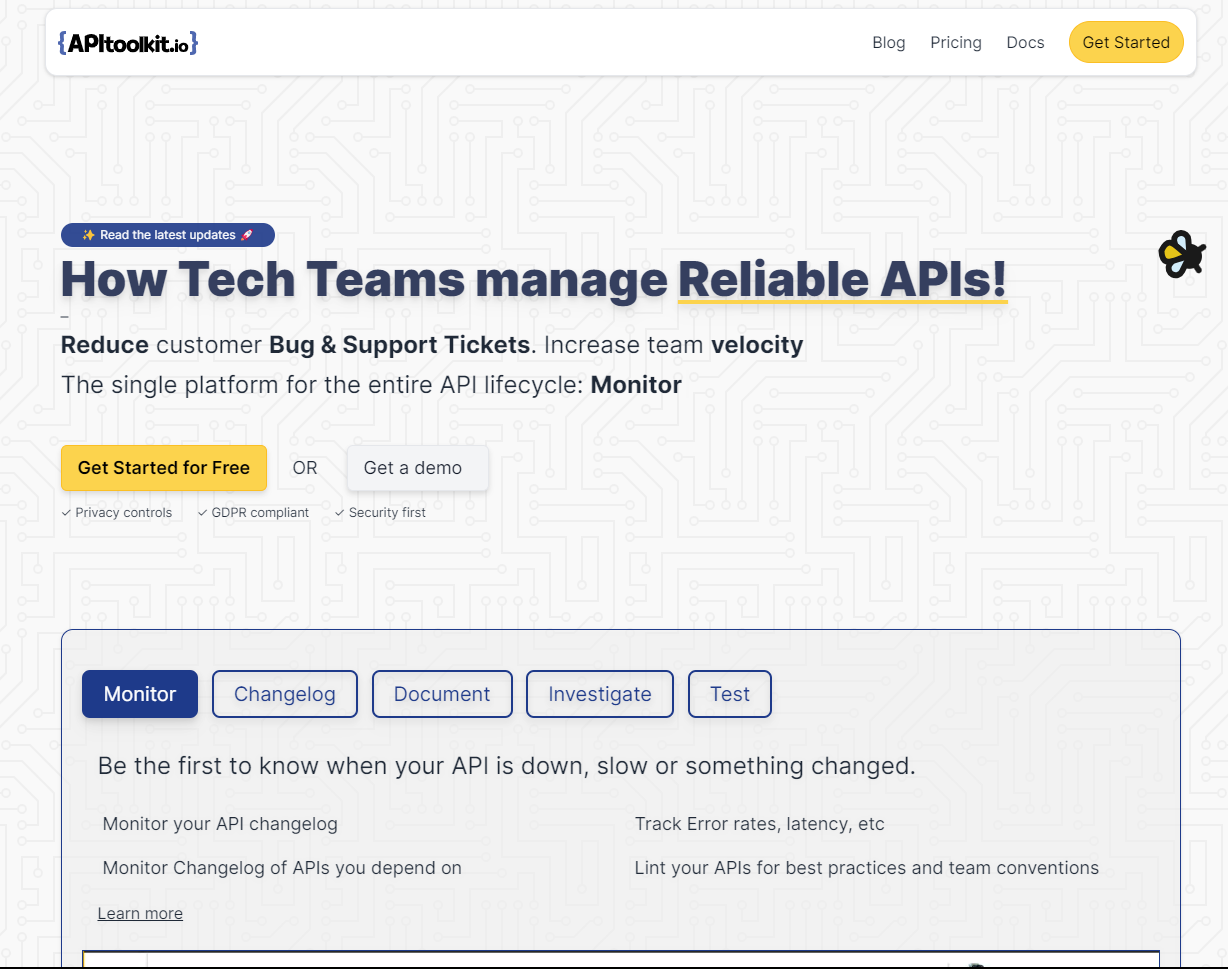Click the checkmark beside Security first
Image resolution: width=1228 pixels, height=969 pixels.
coord(340,512)
